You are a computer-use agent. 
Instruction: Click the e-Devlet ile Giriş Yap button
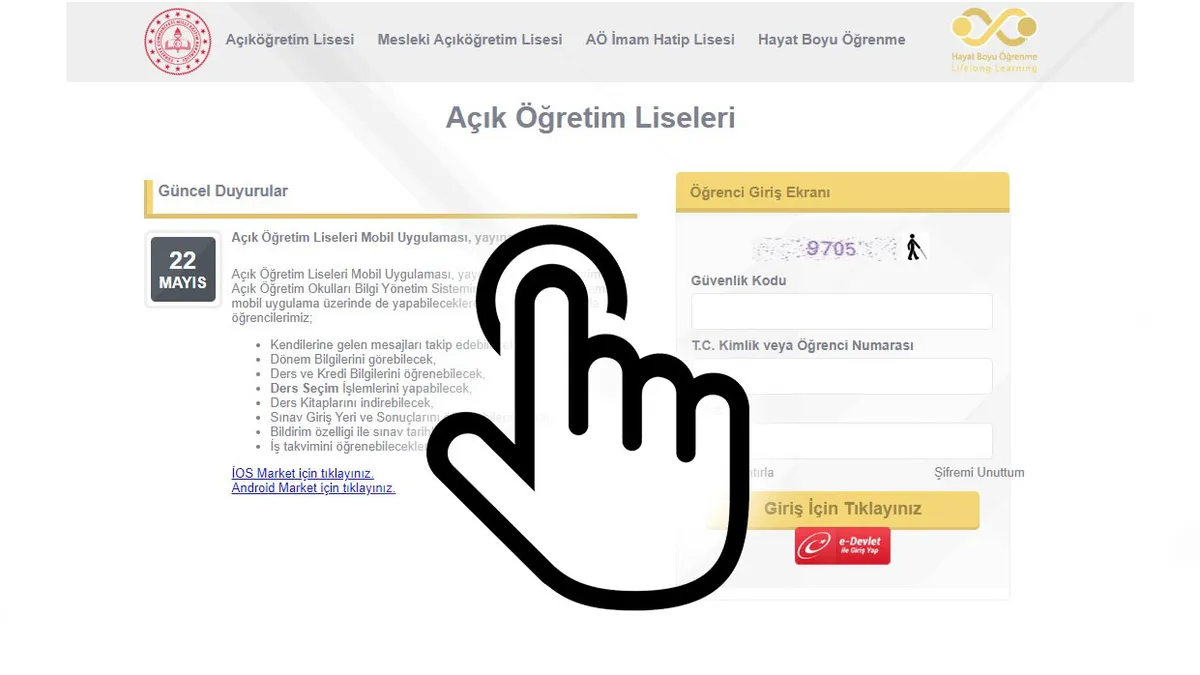point(842,545)
